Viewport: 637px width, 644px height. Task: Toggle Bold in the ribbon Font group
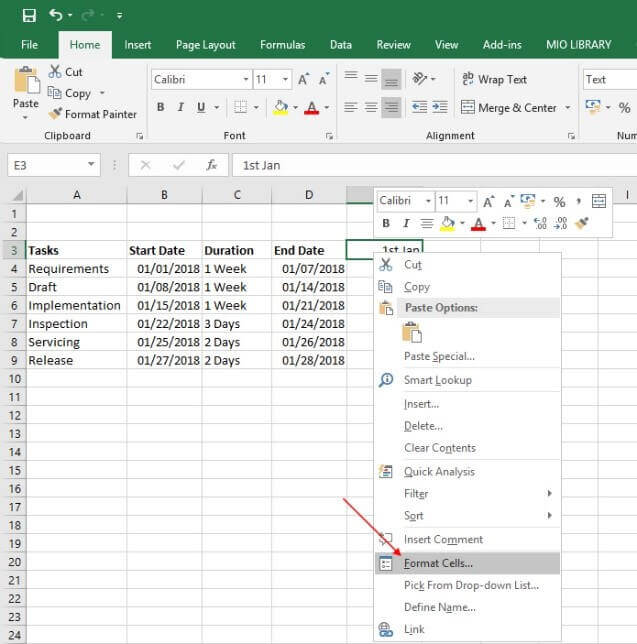point(160,108)
